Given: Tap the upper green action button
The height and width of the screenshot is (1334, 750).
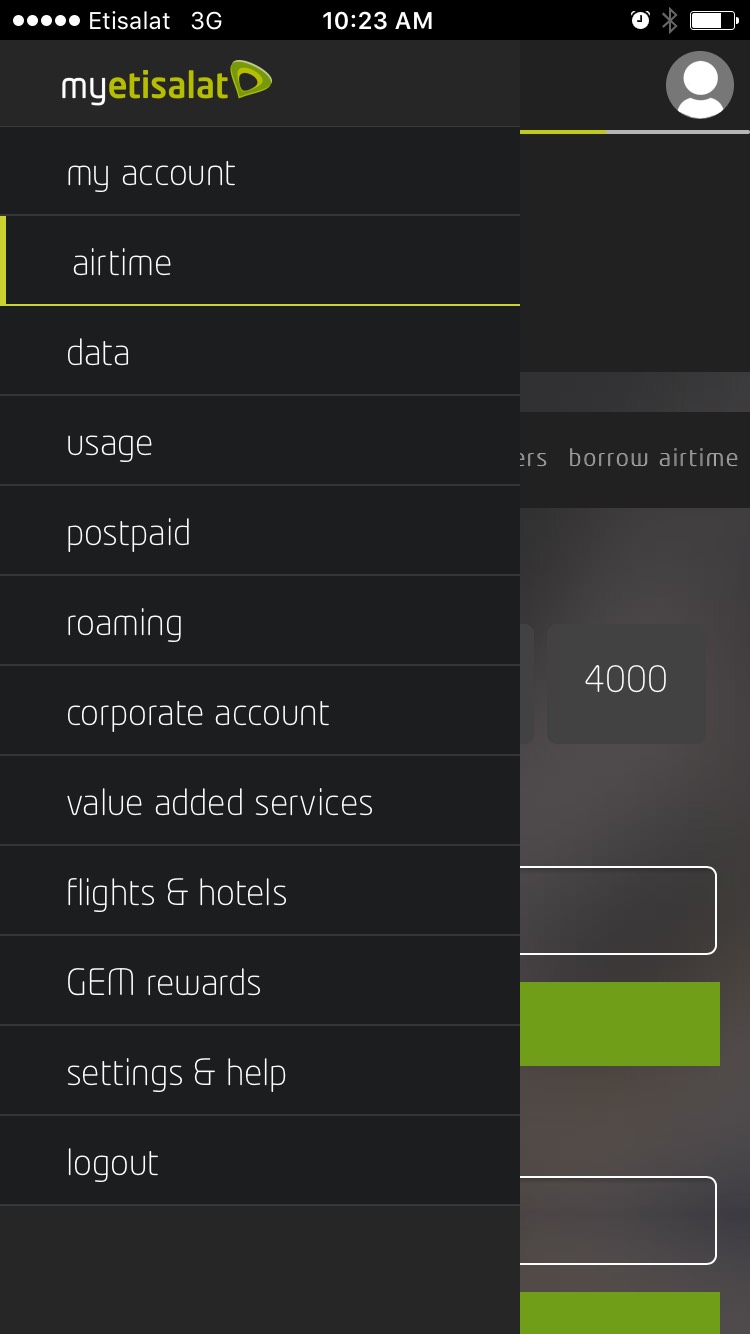Looking at the screenshot, I should (620, 1024).
